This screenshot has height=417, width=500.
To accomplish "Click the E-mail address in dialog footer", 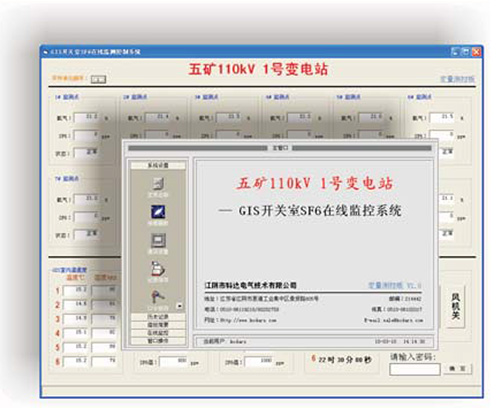I will pos(393,320).
